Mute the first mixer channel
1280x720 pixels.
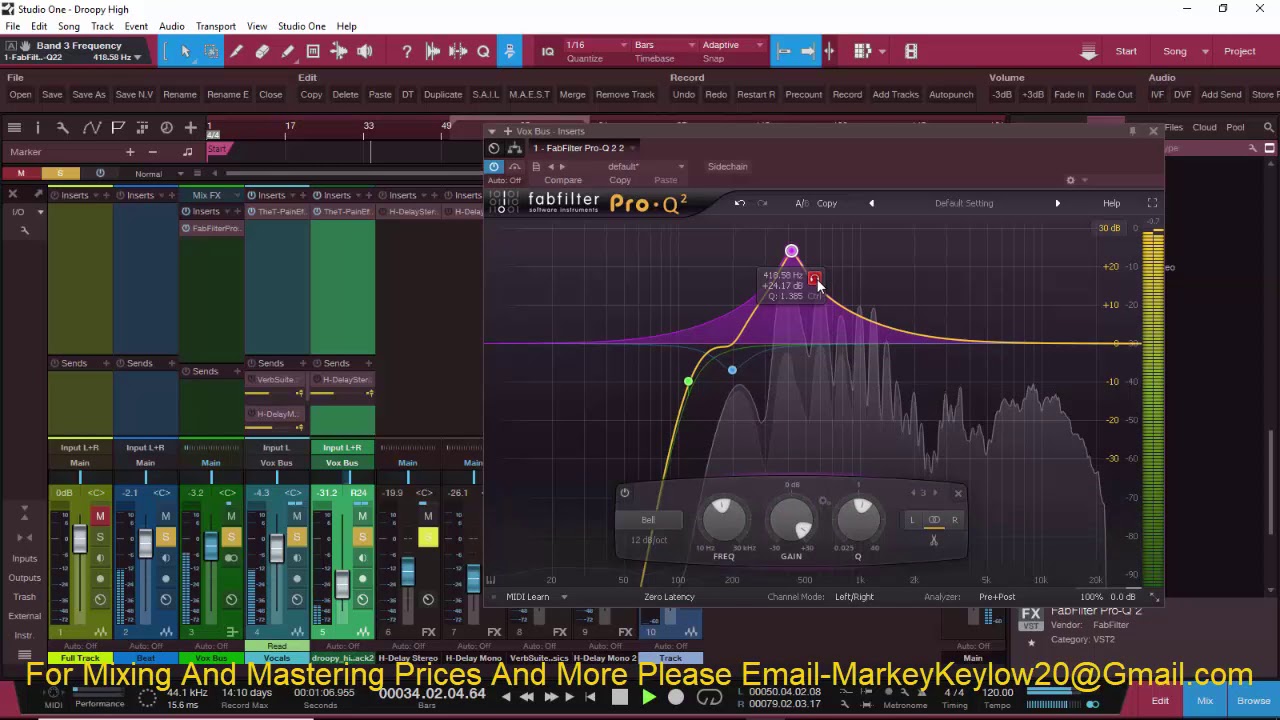pyautogui.click(x=100, y=516)
